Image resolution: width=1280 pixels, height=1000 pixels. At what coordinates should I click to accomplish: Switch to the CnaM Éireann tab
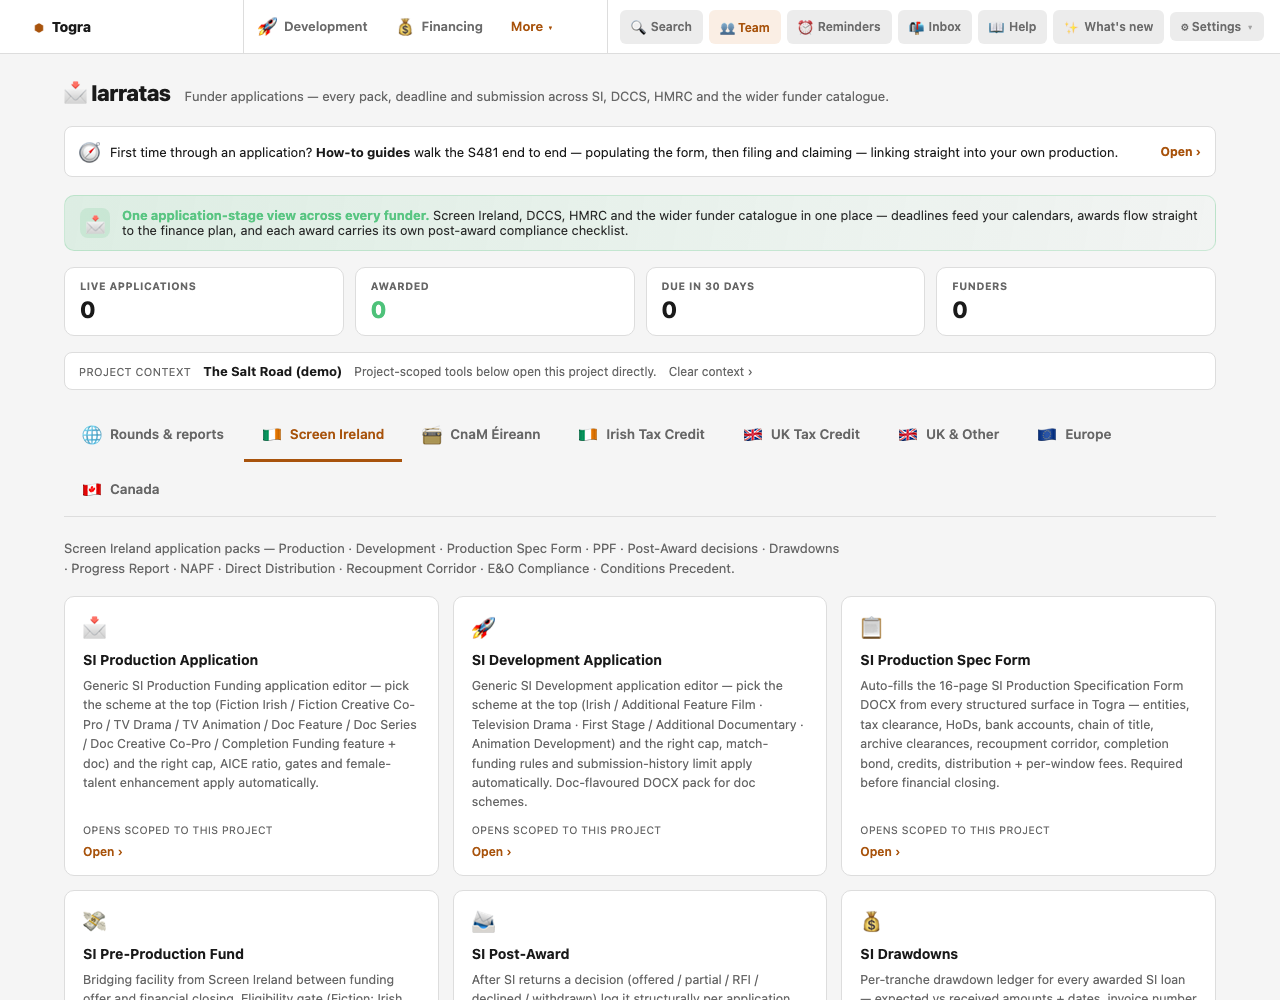pos(481,434)
